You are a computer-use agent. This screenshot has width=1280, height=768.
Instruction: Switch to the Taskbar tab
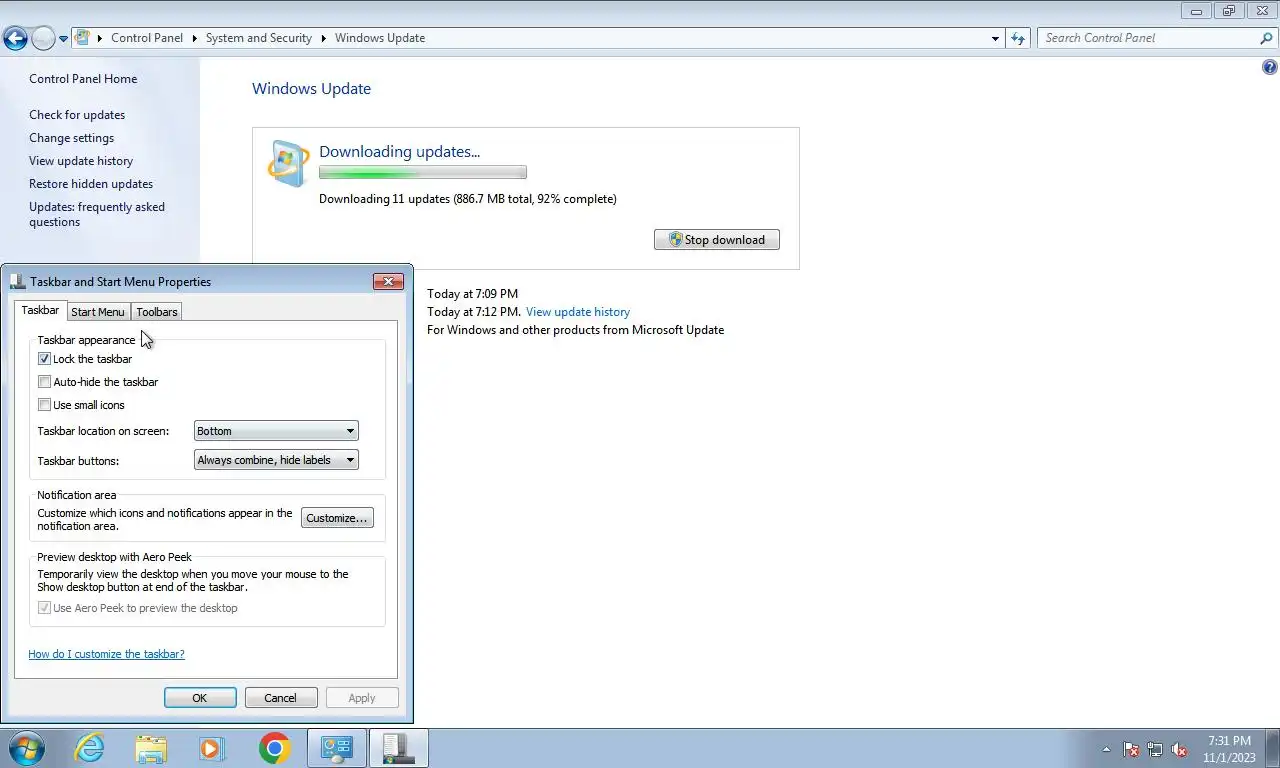41,311
